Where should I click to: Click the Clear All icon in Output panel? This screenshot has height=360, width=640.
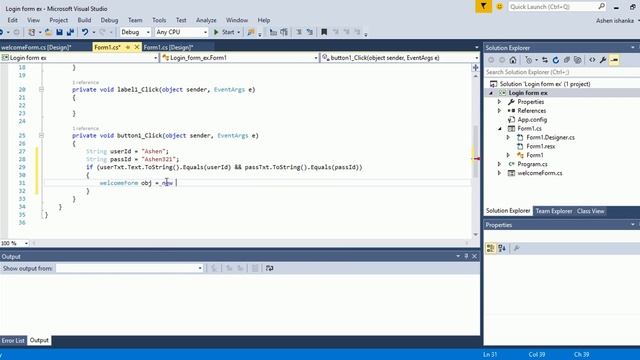[255, 268]
